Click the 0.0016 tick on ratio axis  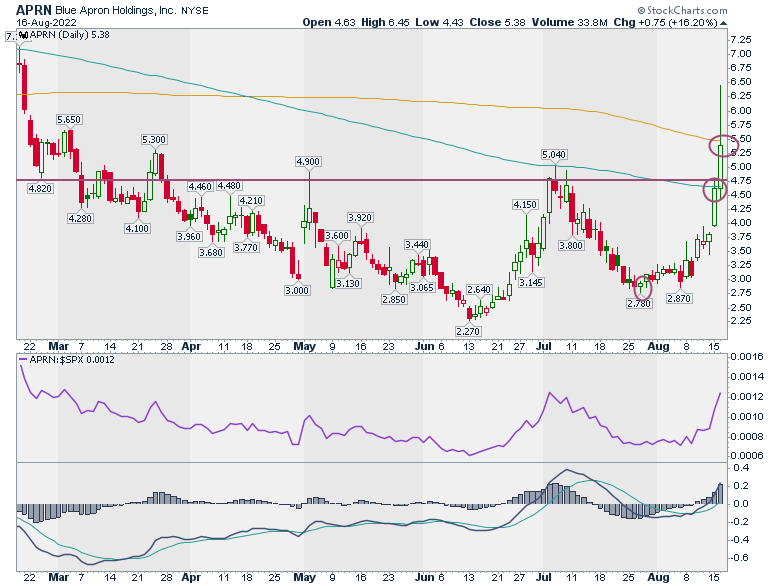(x=746, y=357)
